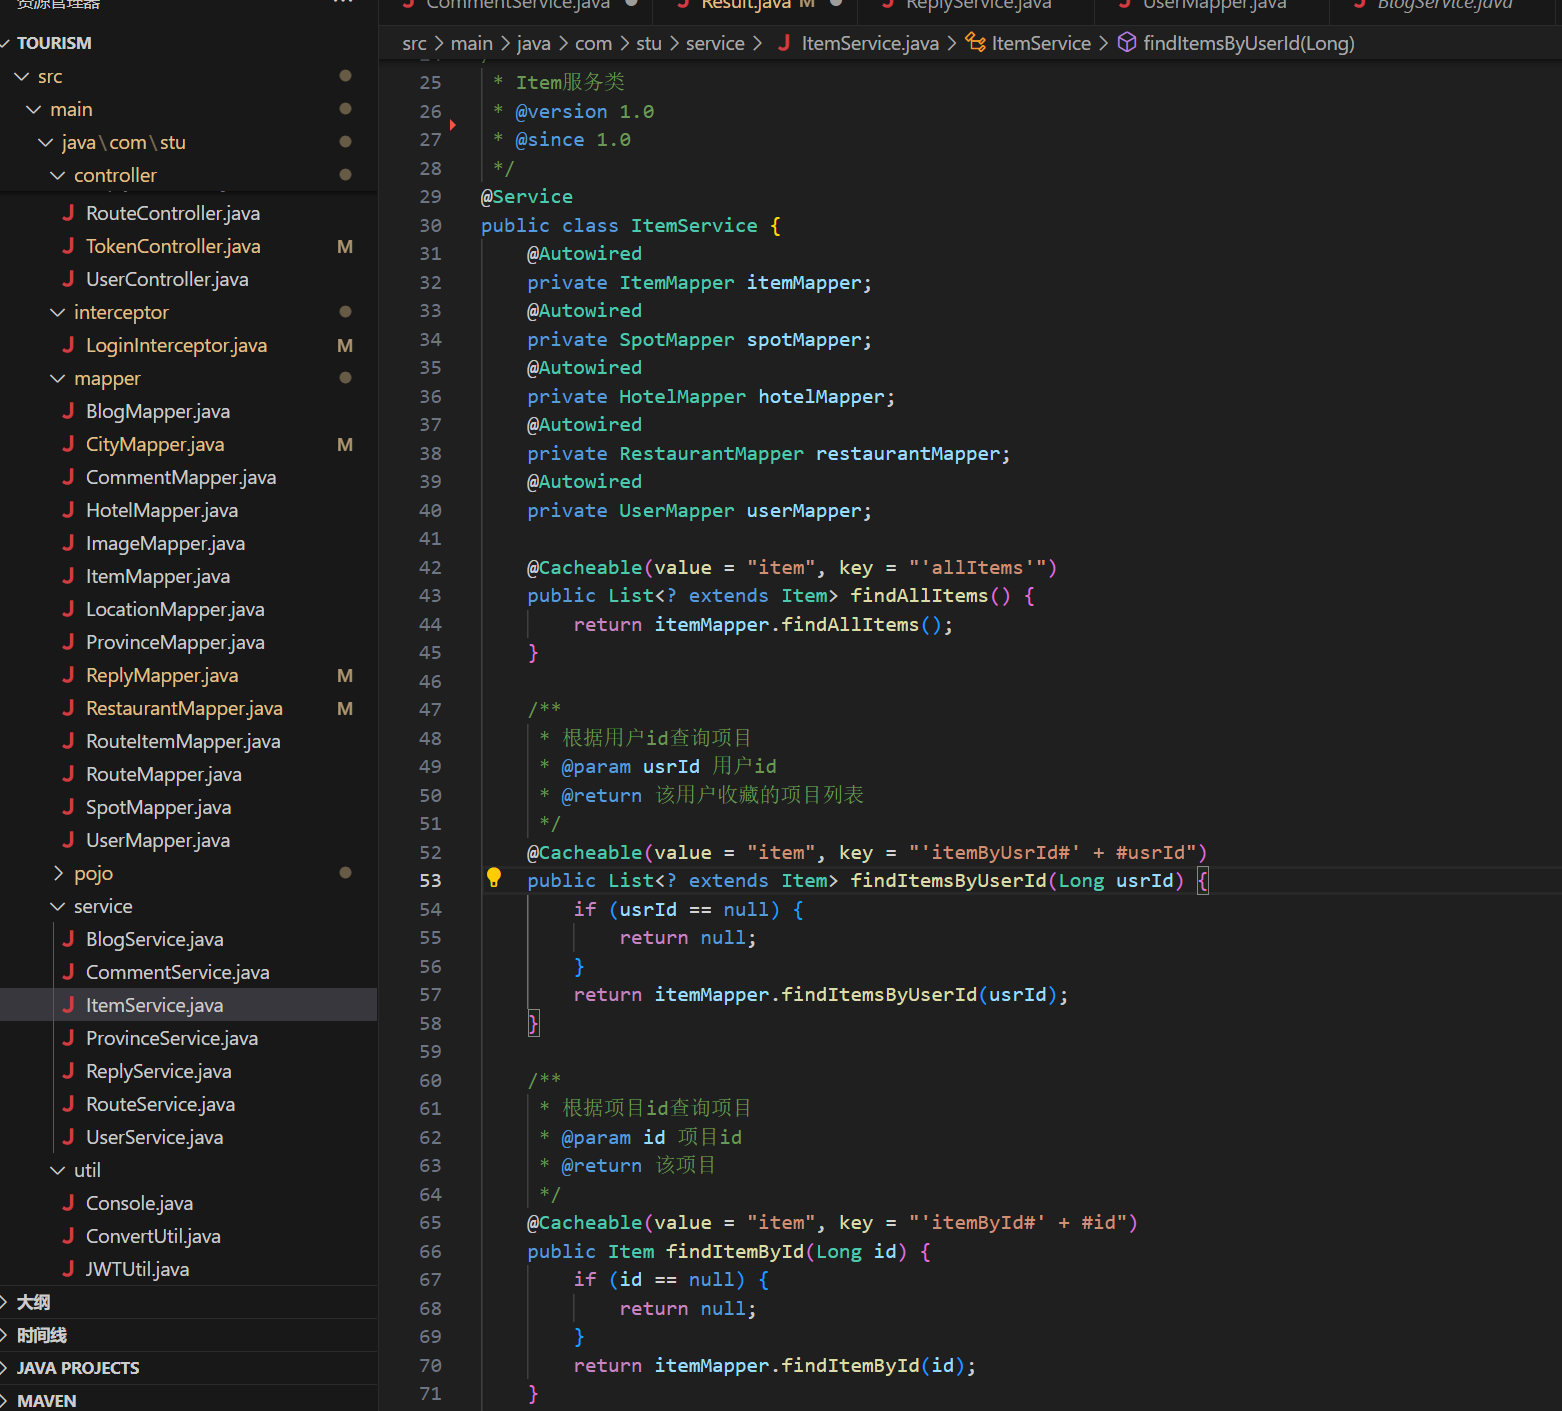Click the M status badge beside CityMapper.java

(x=345, y=444)
